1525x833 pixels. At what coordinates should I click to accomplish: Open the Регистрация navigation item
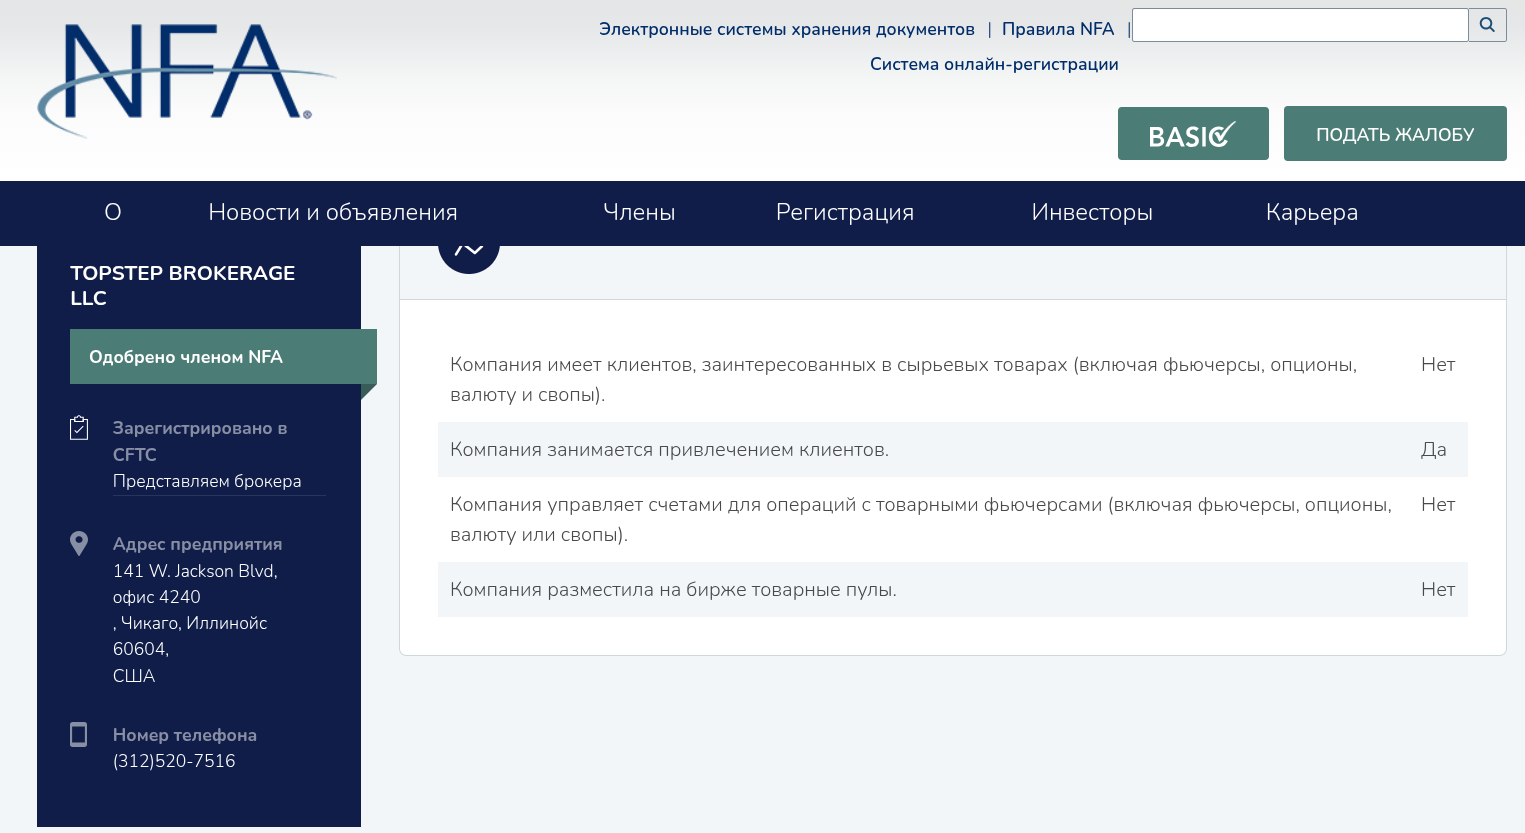(x=844, y=212)
